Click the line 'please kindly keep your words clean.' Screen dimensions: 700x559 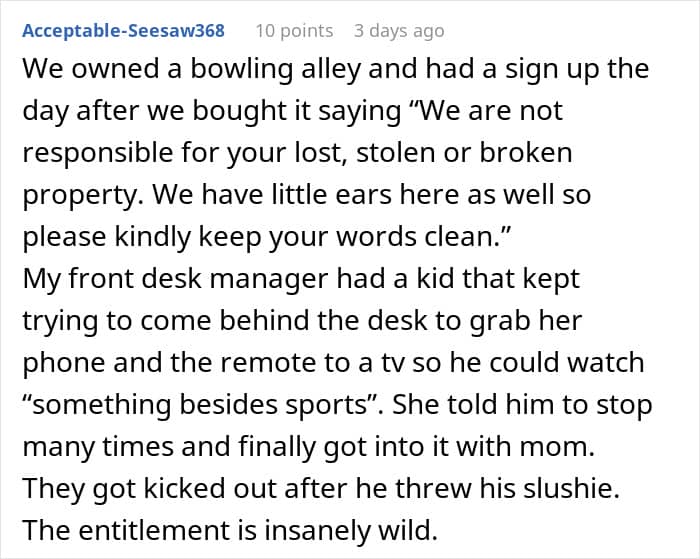coord(267,237)
